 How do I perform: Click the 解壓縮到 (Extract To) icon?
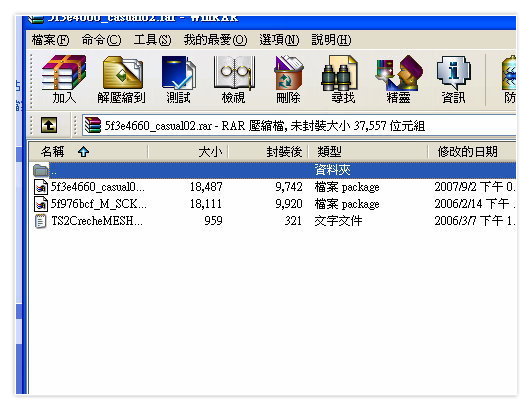click(x=121, y=79)
